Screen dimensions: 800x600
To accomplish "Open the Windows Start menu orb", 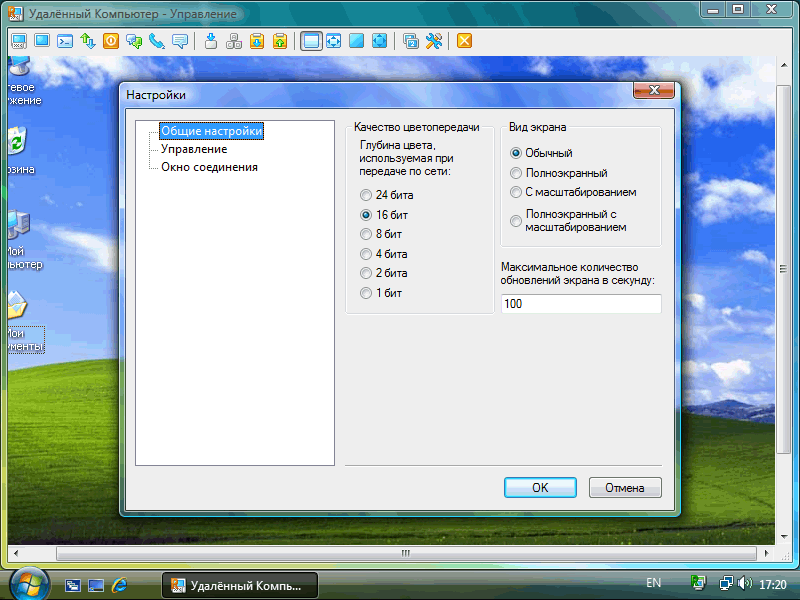I will (x=29, y=582).
